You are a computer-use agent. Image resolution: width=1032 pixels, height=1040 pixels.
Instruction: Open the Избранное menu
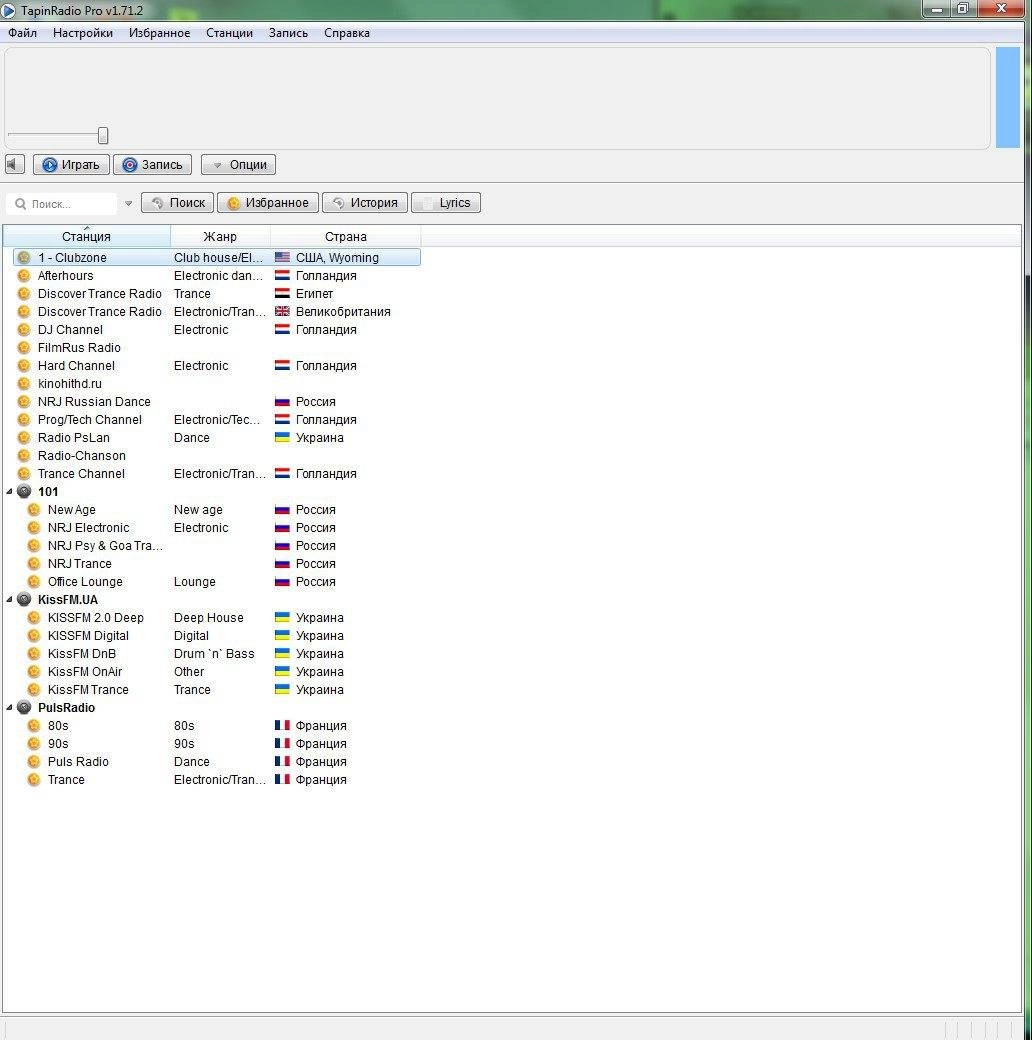click(x=159, y=32)
